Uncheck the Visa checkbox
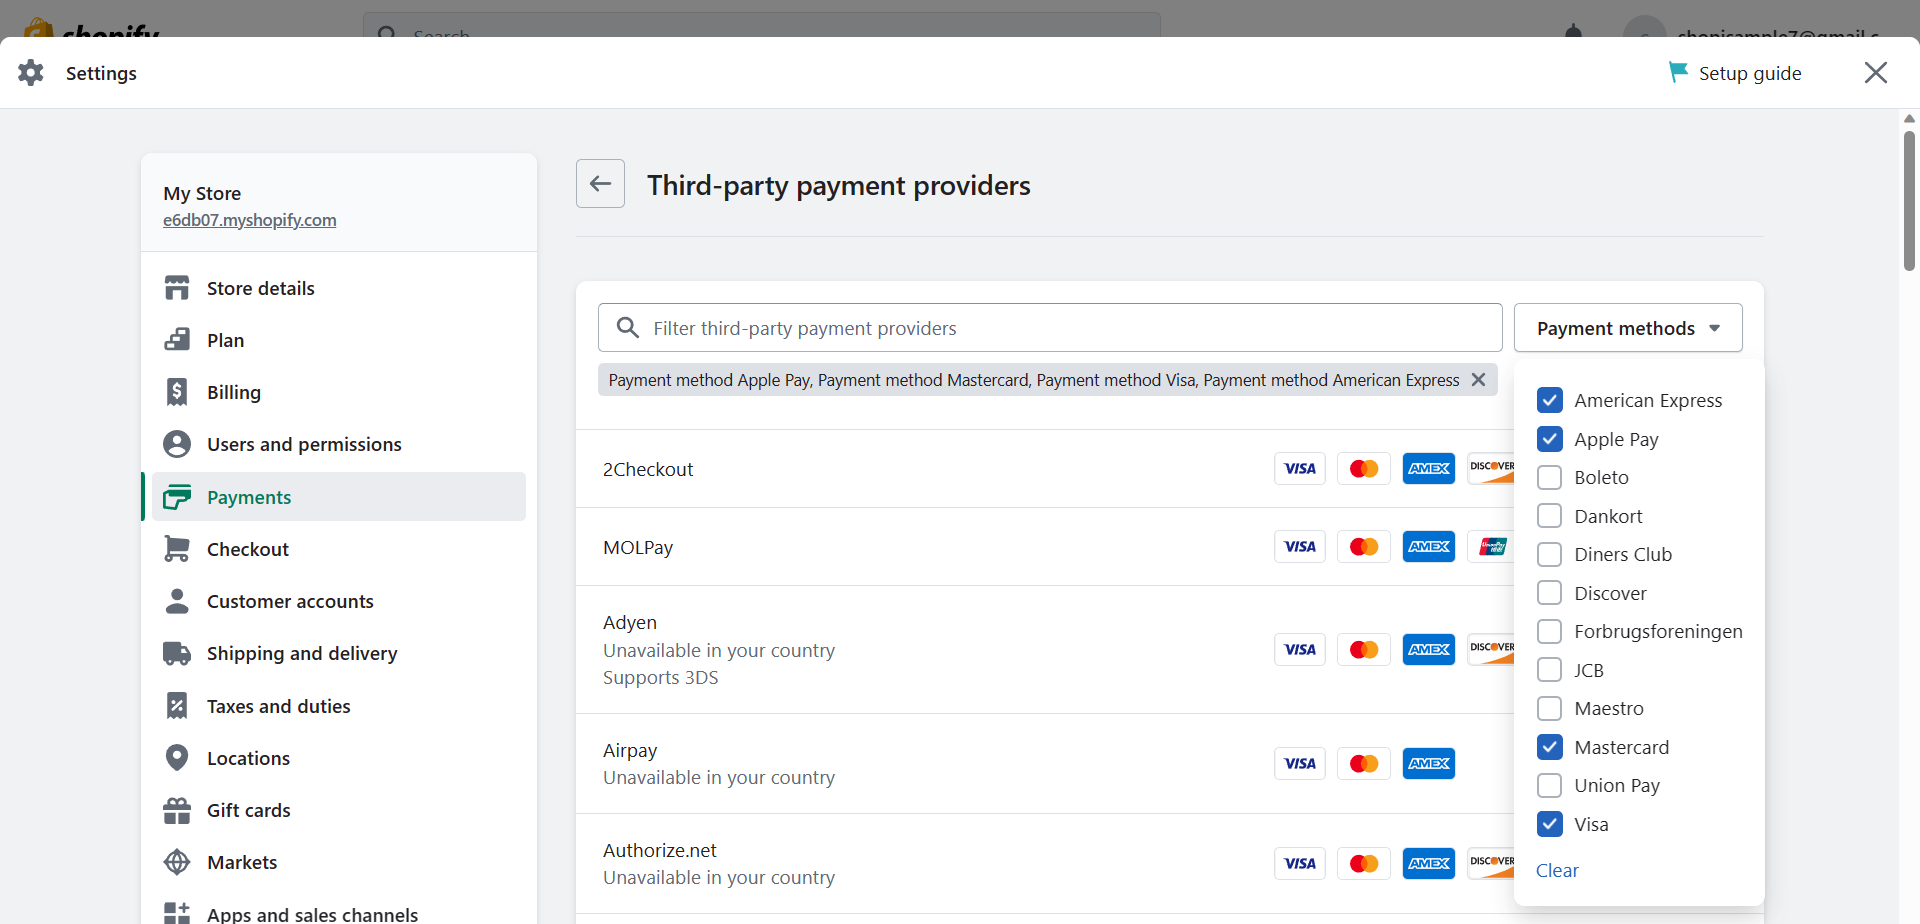1920x924 pixels. pyautogui.click(x=1549, y=824)
